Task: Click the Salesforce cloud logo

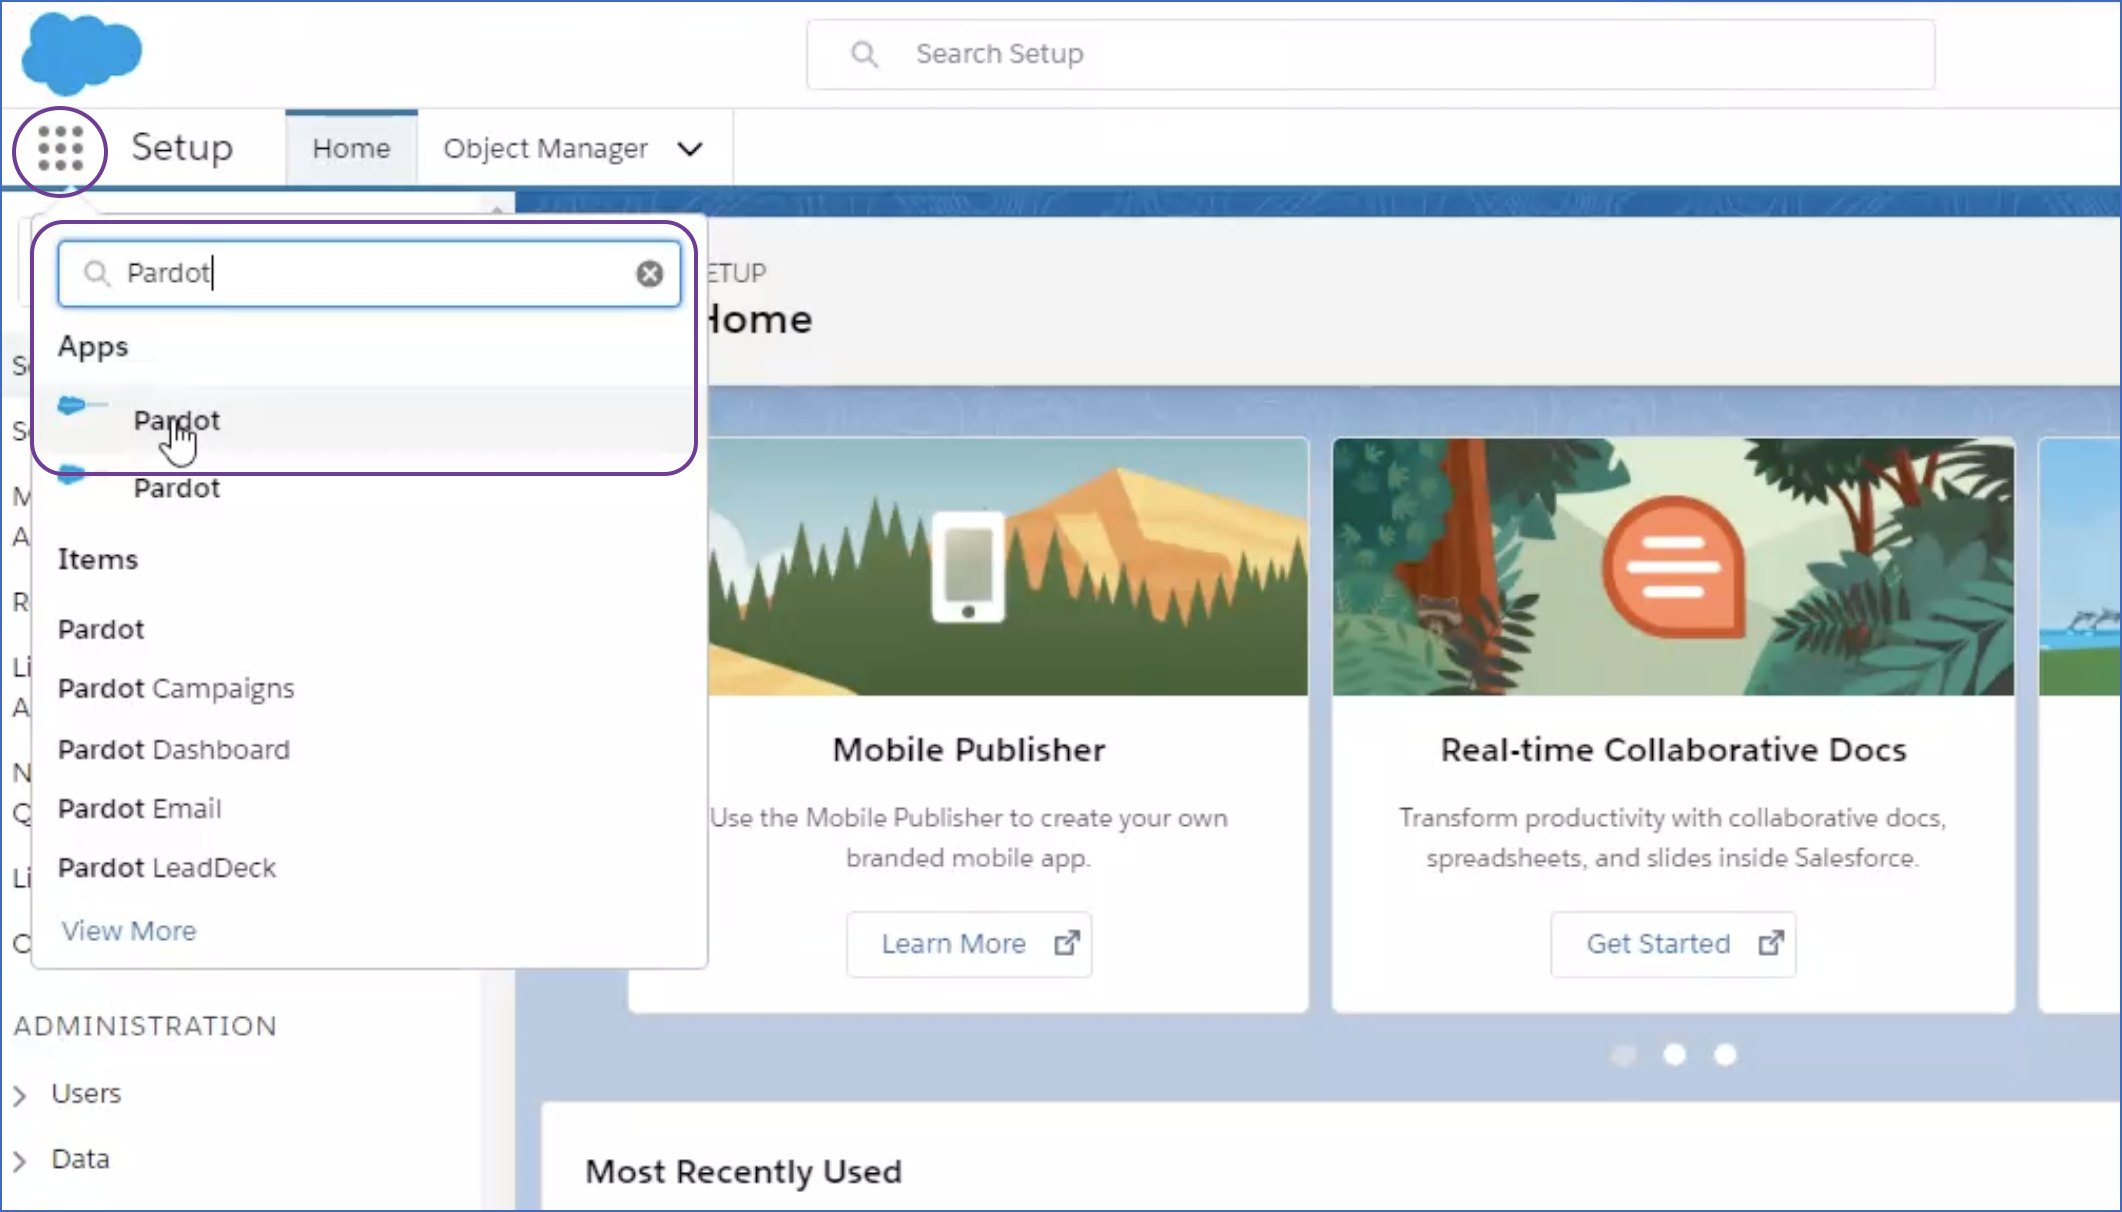Action: coord(82,53)
